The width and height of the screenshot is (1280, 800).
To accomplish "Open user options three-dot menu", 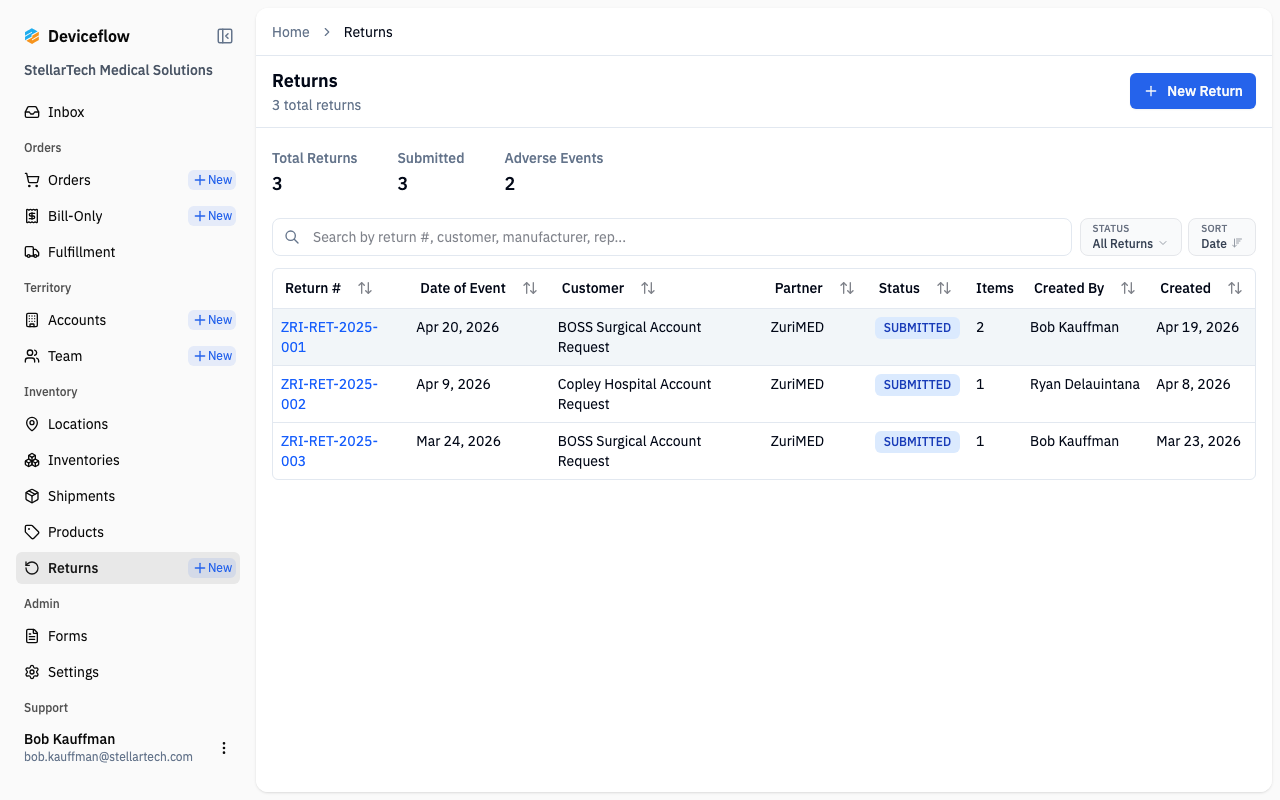I will coord(224,748).
